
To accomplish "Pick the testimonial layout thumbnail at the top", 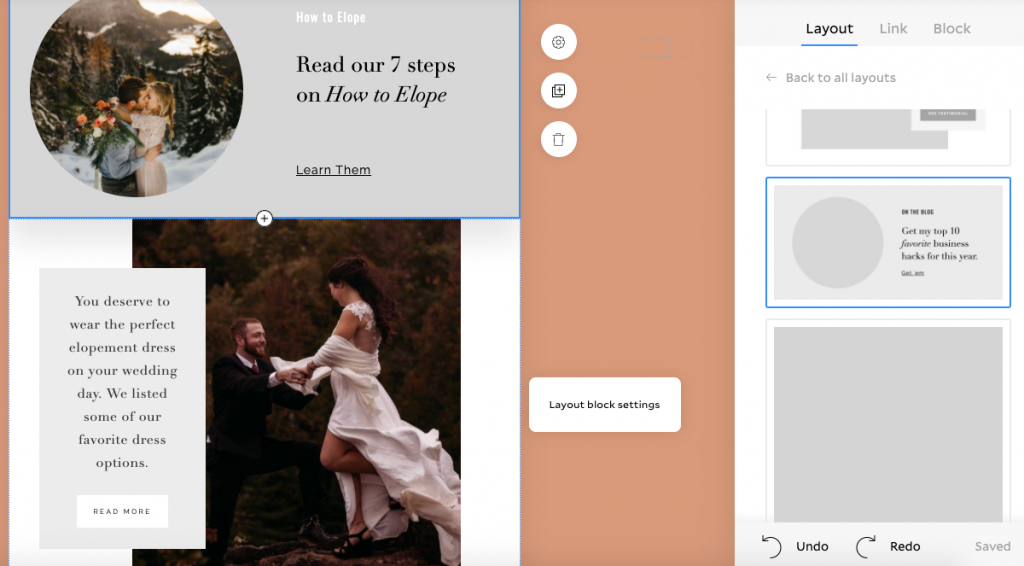I will pos(887,133).
